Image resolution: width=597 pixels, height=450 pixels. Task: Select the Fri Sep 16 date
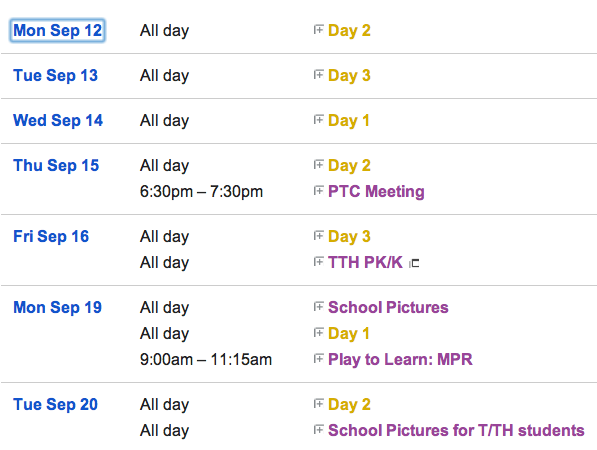pyautogui.click(x=51, y=236)
